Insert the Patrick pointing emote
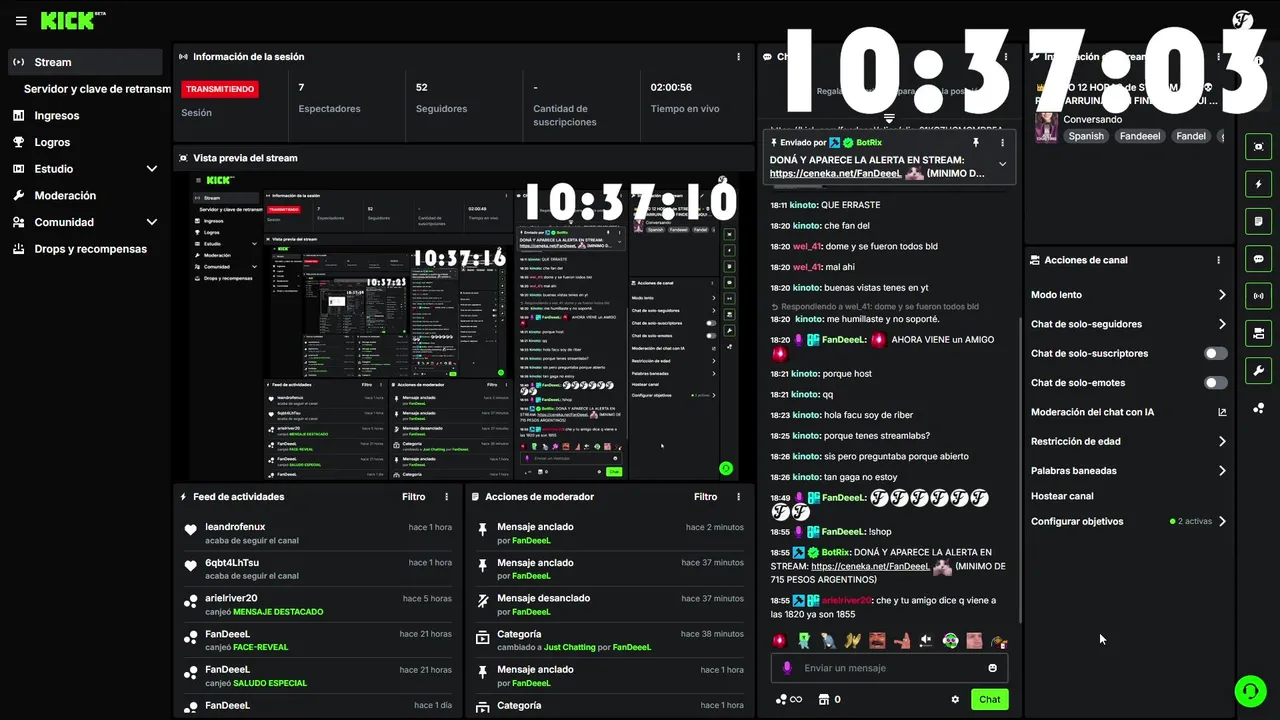 tap(903, 641)
